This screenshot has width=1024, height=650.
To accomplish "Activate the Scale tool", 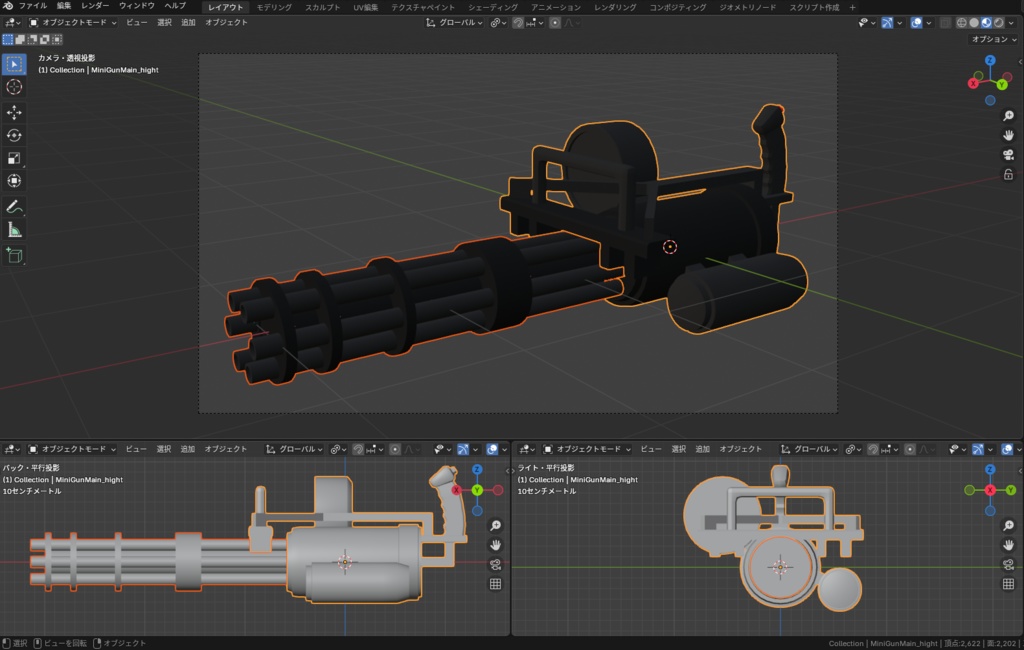I will pos(14,158).
